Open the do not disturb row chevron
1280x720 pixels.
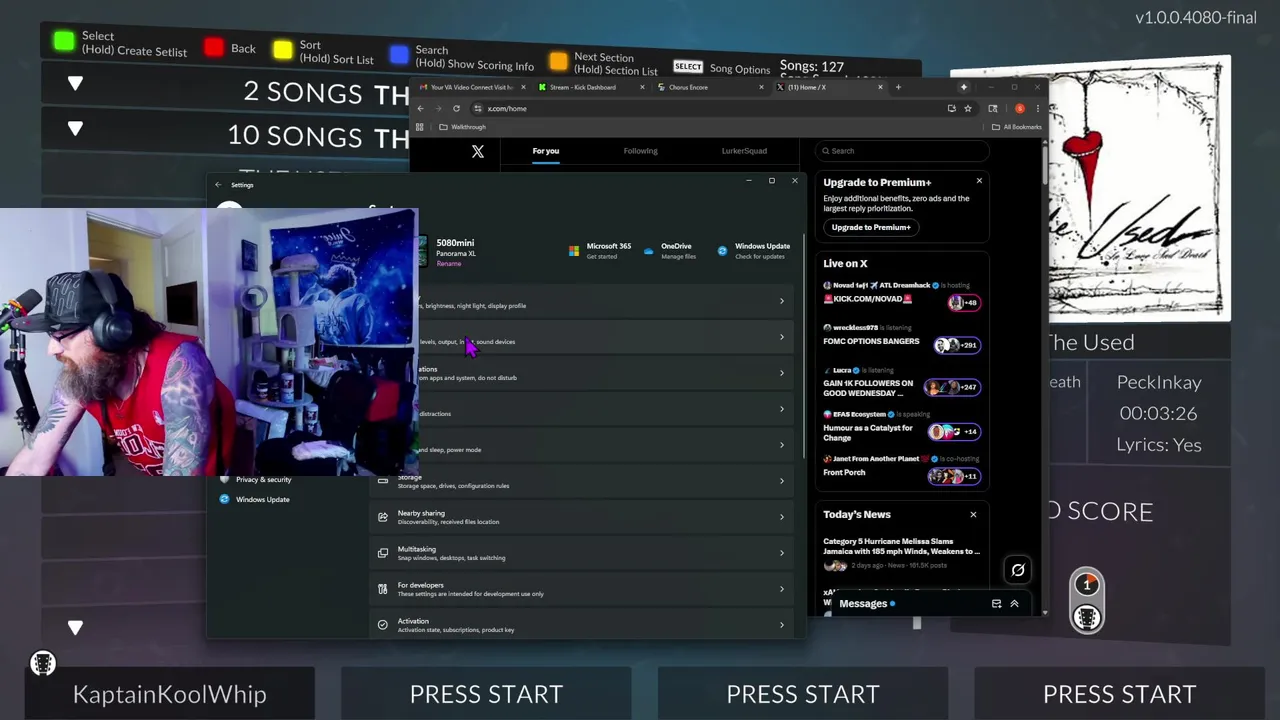(782, 373)
